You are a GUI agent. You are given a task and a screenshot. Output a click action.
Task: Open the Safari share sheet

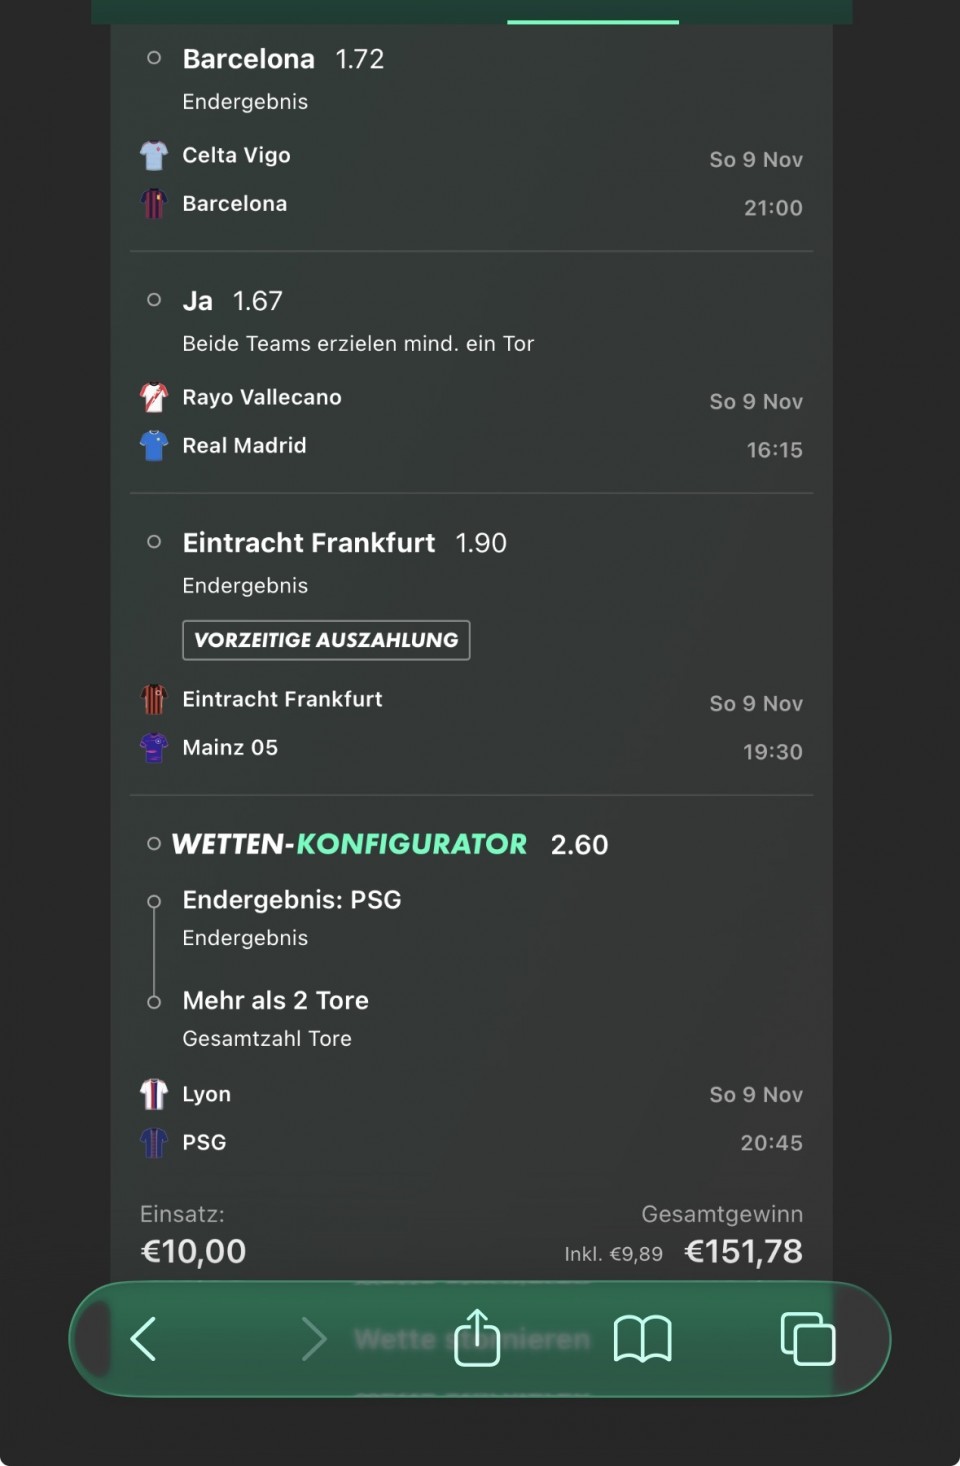pos(477,1337)
